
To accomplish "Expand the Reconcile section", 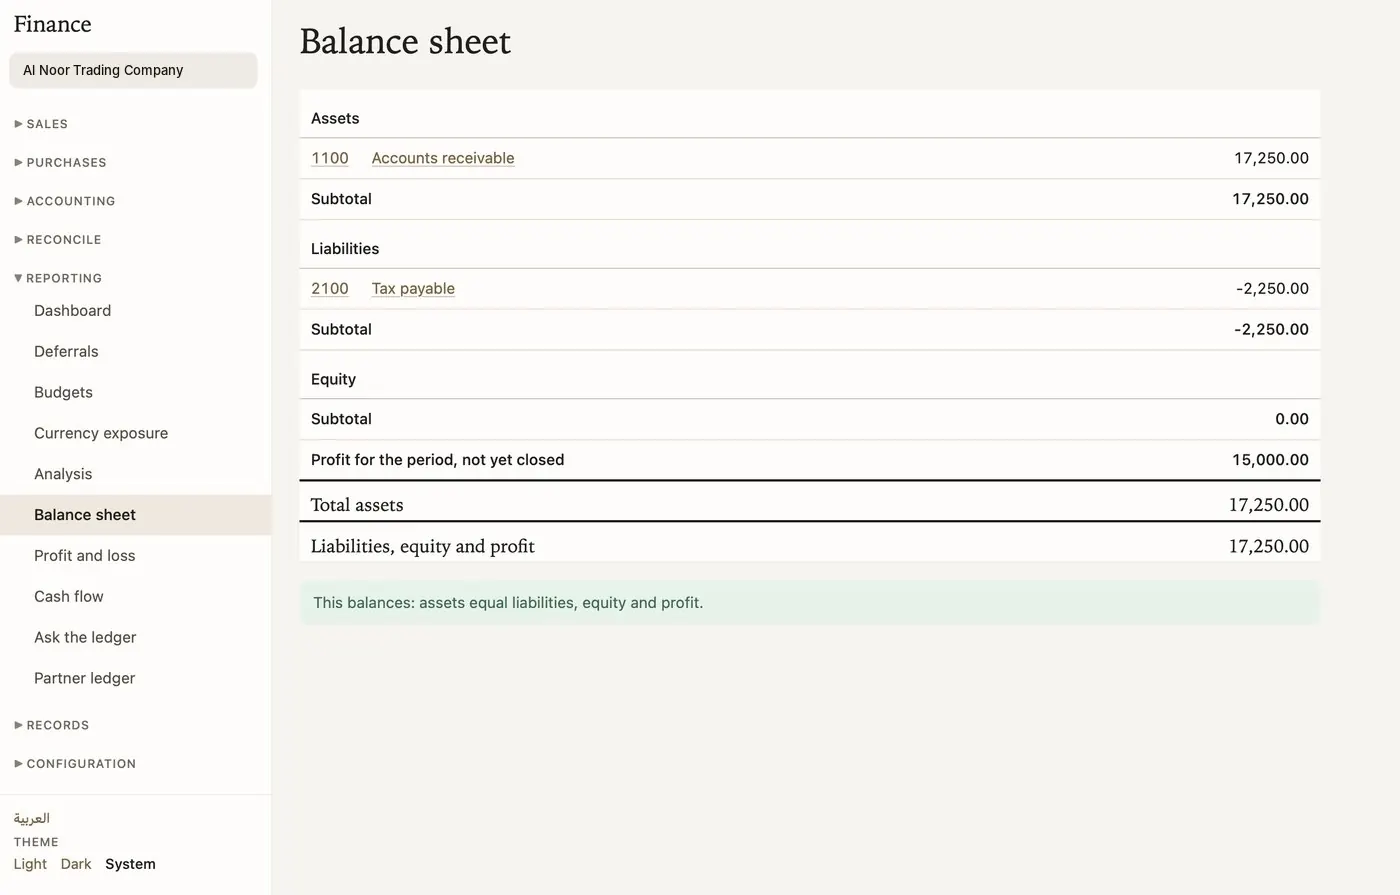I will [58, 240].
